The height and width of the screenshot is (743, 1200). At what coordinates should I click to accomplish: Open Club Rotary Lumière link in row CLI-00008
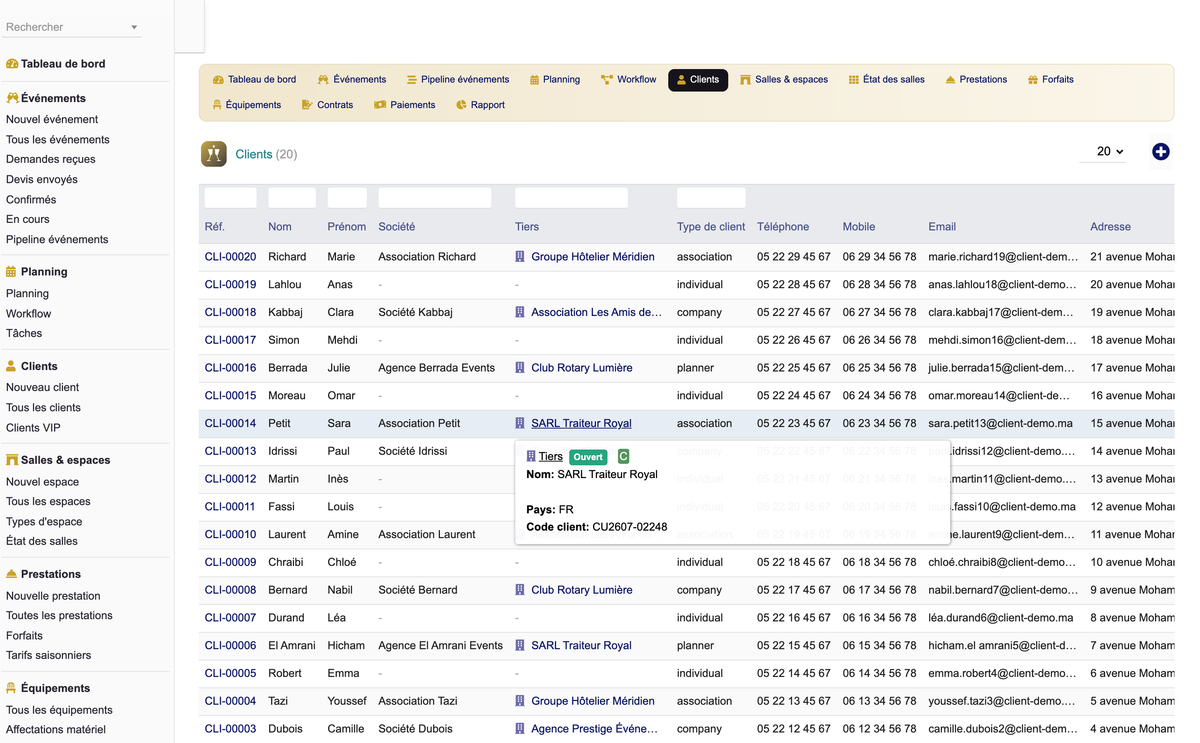pos(582,590)
